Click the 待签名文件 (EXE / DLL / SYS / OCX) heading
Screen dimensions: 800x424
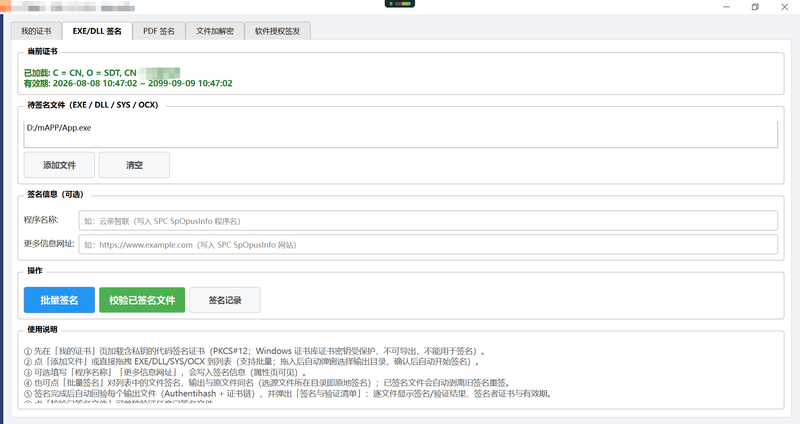point(93,105)
